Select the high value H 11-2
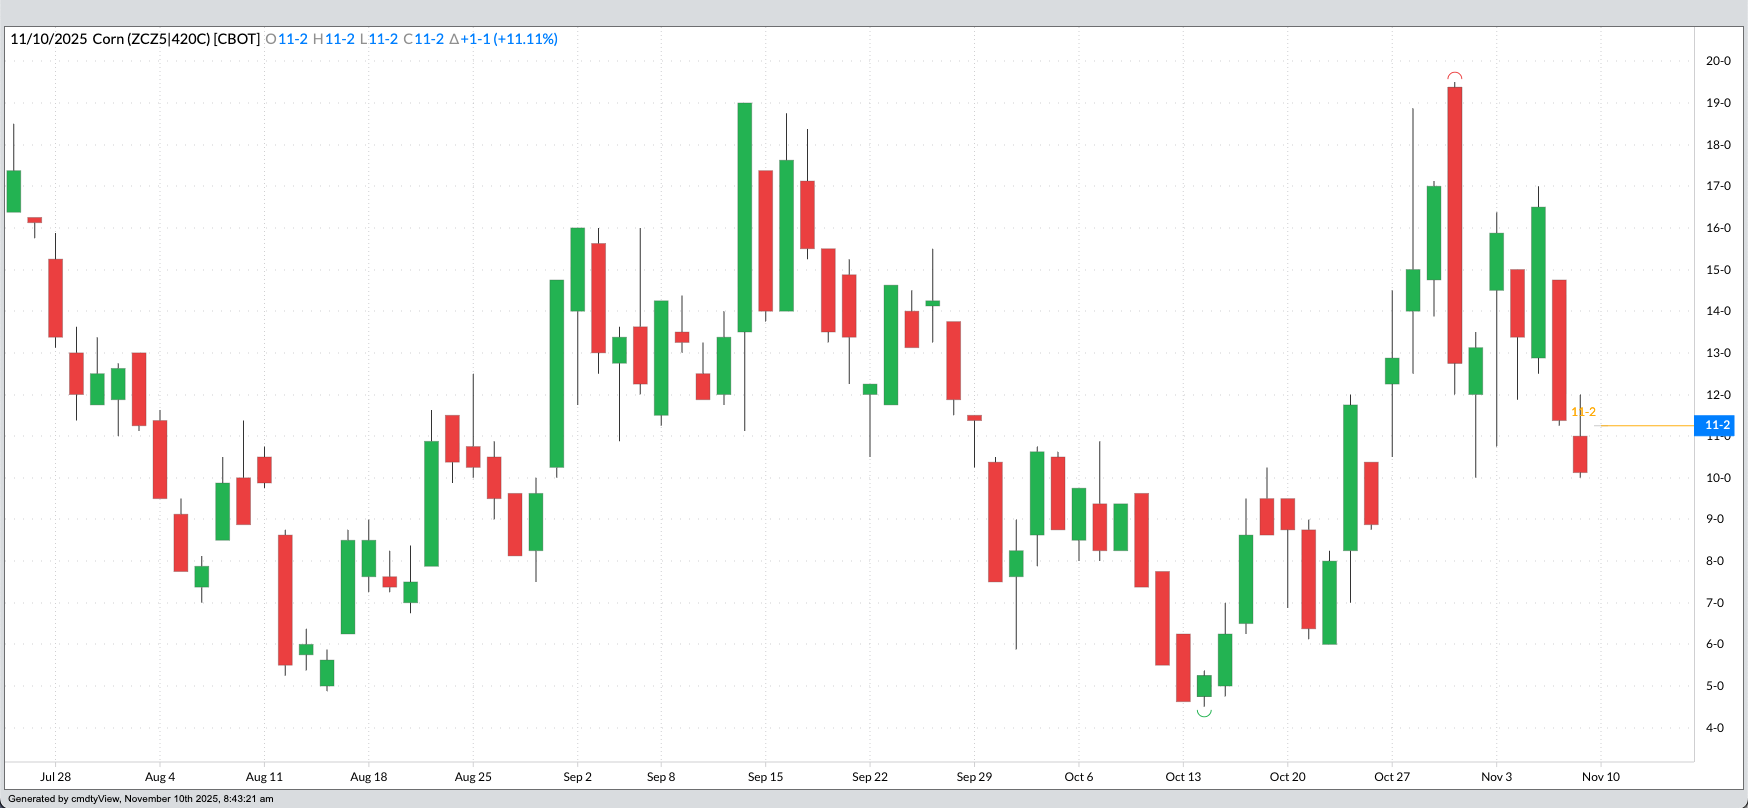This screenshot has width=1748, height=808. pos(334,39)
